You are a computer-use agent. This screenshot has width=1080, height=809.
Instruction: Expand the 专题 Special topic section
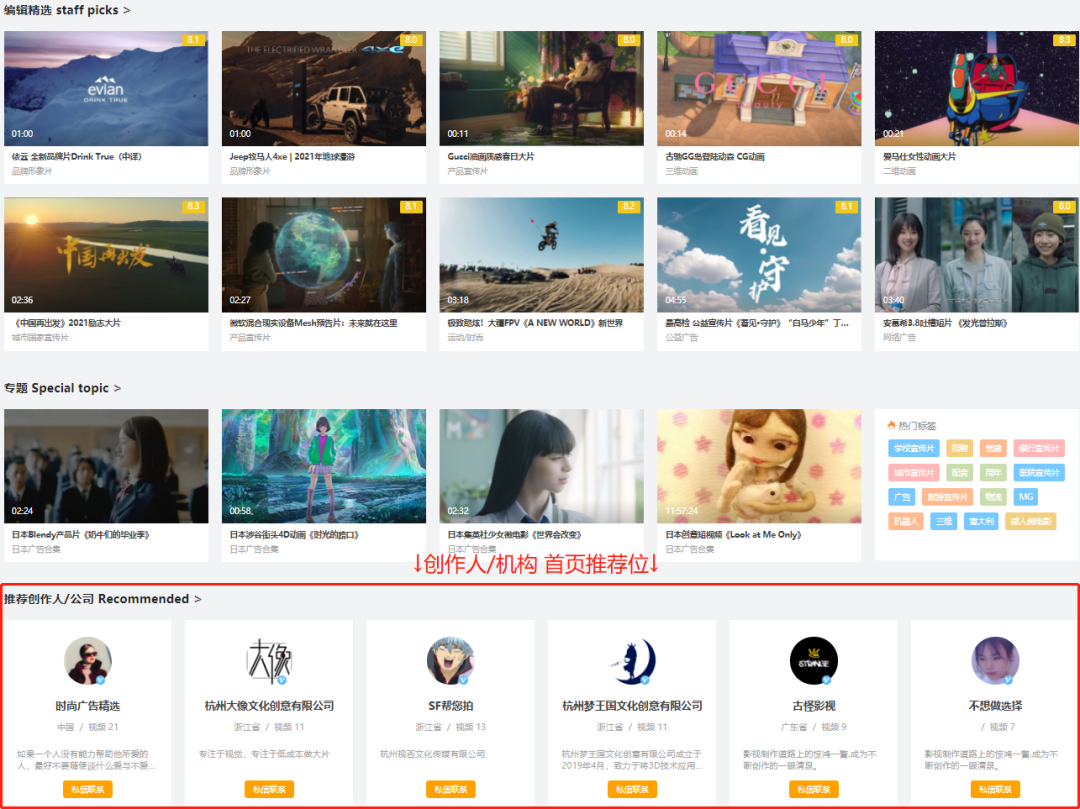62,388
